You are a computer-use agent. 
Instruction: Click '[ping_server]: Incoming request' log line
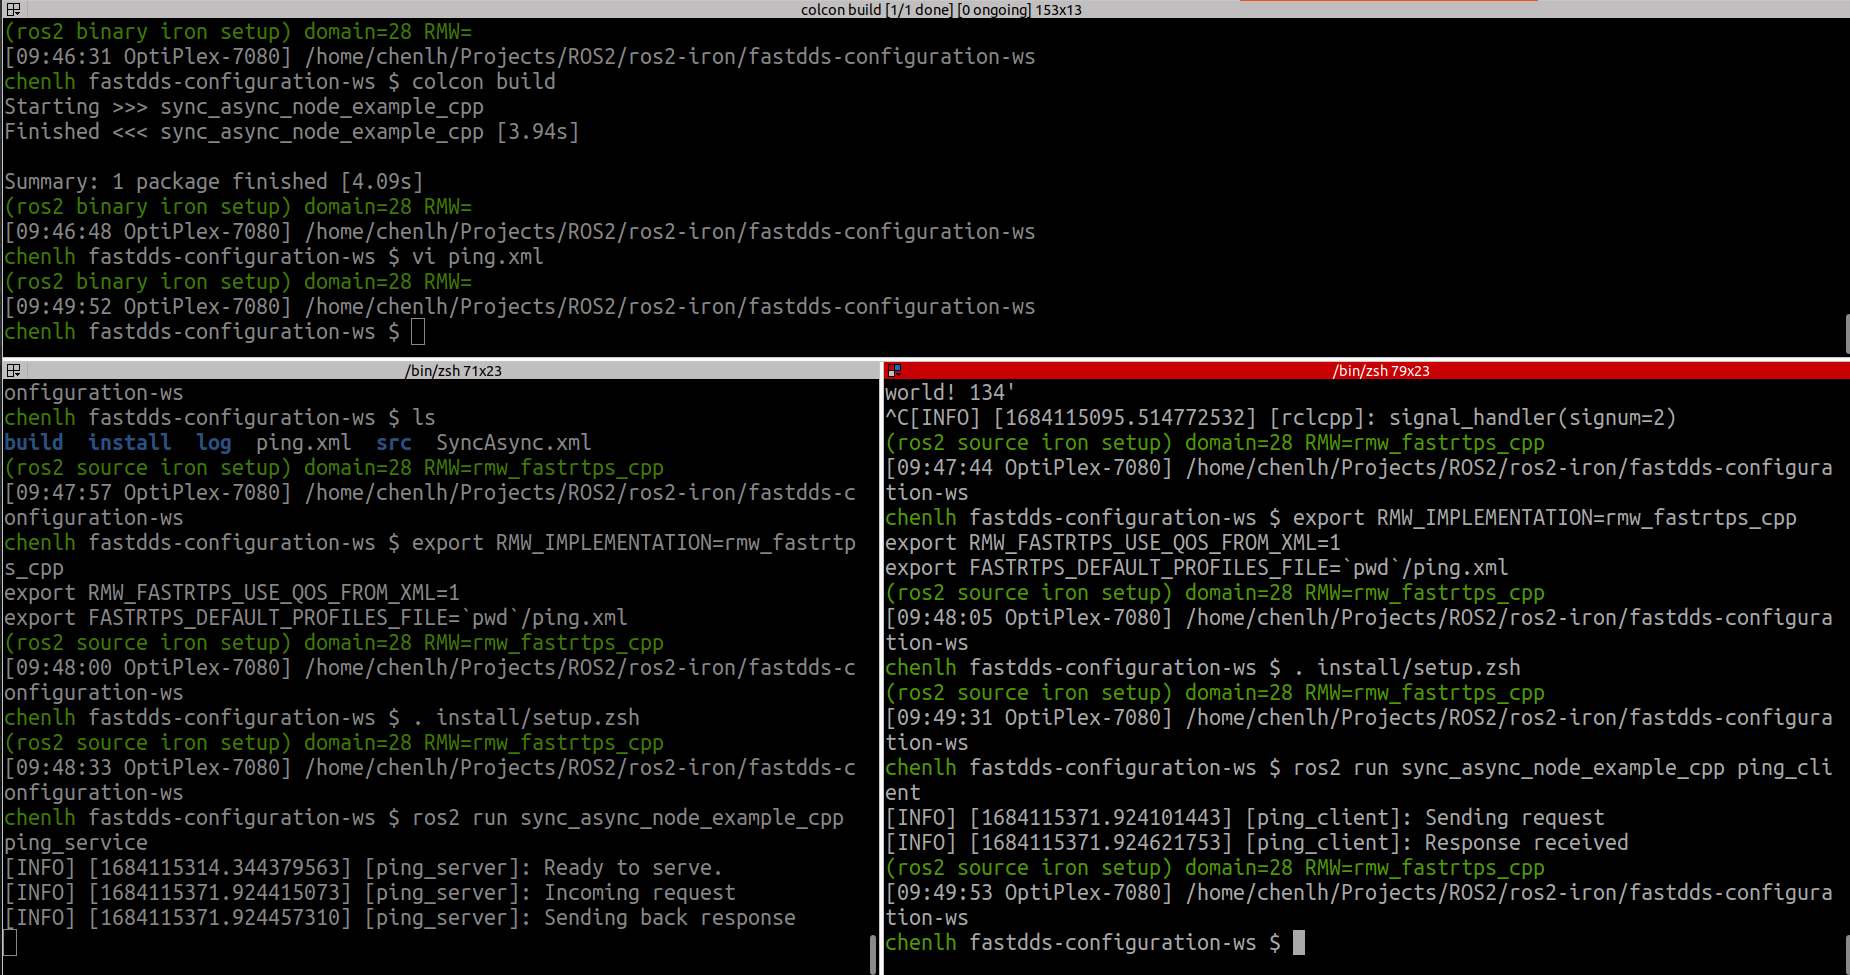tap(369, 893)
